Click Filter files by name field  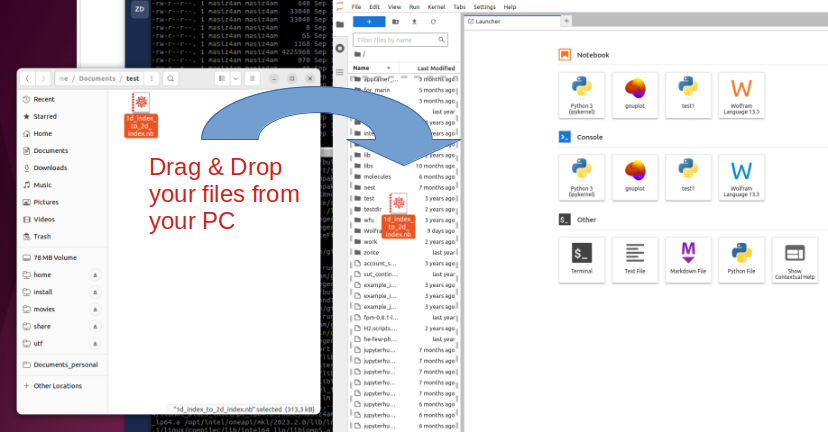coord(400,40)
